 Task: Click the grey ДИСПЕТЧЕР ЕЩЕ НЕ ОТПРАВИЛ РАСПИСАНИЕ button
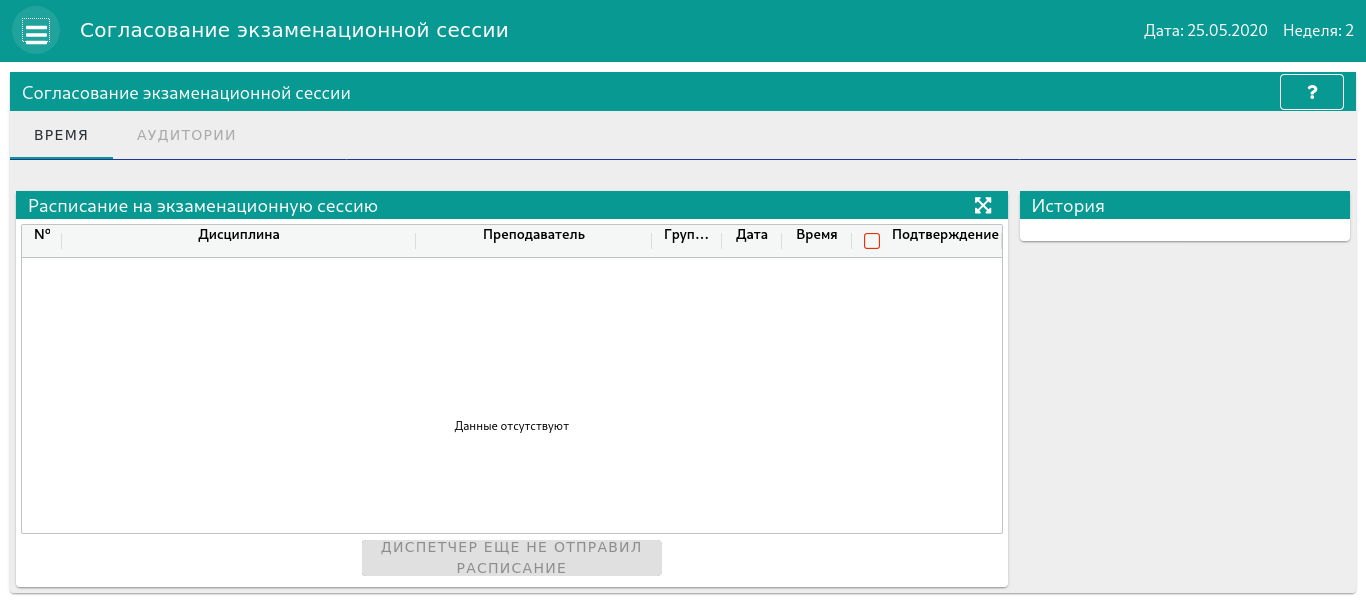[x=512, y=558]
